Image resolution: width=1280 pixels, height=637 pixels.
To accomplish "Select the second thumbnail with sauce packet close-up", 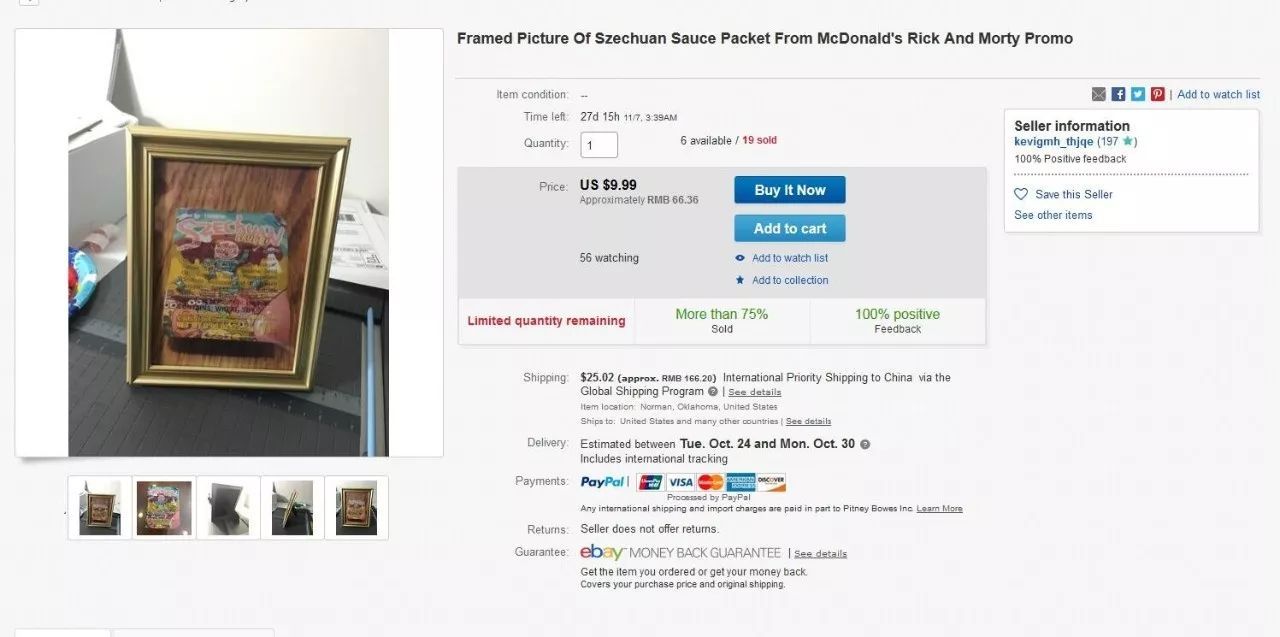I will click(164, 508).
